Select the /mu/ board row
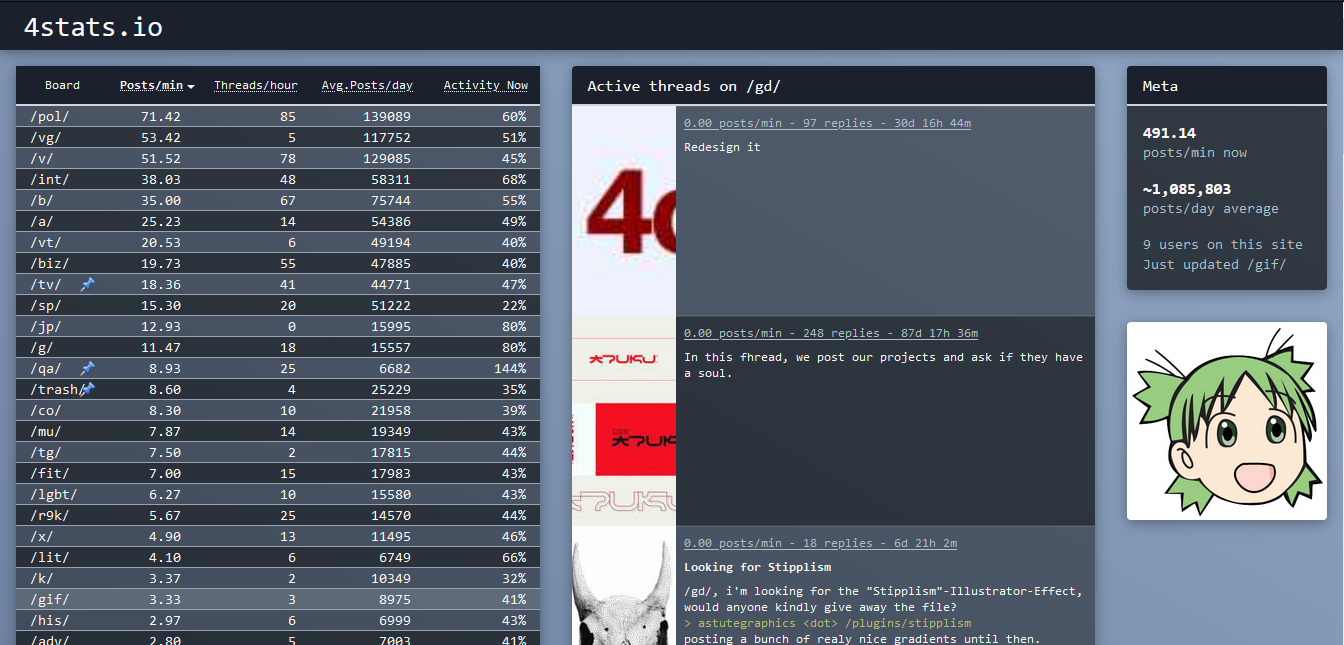Viewport: 1344px width, 645px height. [x=278, y=432]
